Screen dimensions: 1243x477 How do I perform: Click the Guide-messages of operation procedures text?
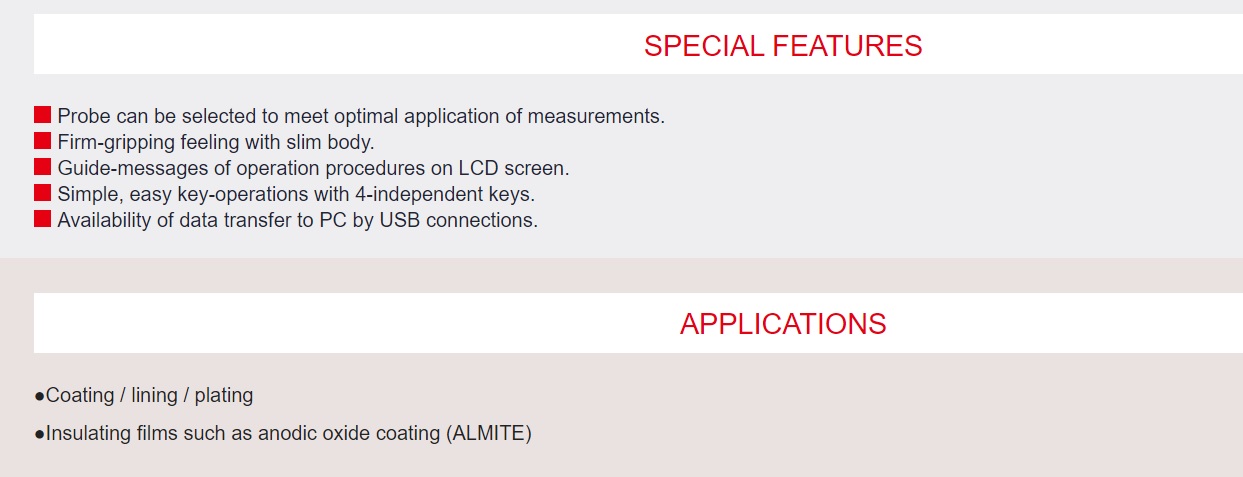313,168
